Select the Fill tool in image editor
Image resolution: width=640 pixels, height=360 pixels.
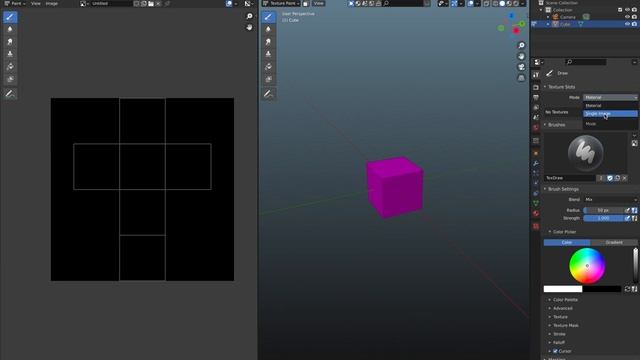click(10, 67)
